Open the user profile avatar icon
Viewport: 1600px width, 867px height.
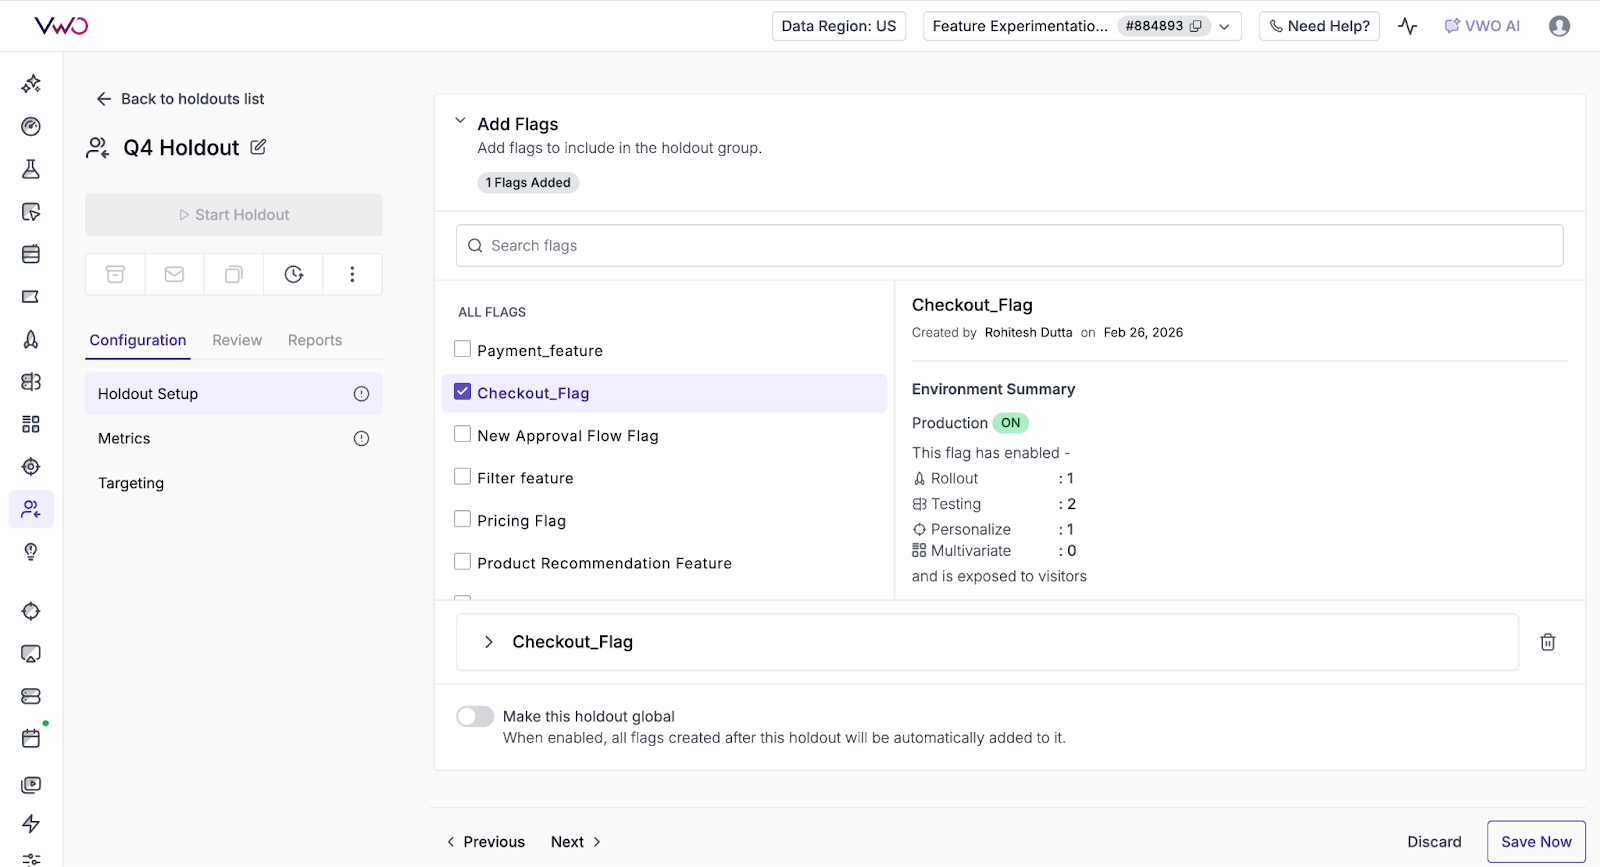click(x=1559, y=26)
